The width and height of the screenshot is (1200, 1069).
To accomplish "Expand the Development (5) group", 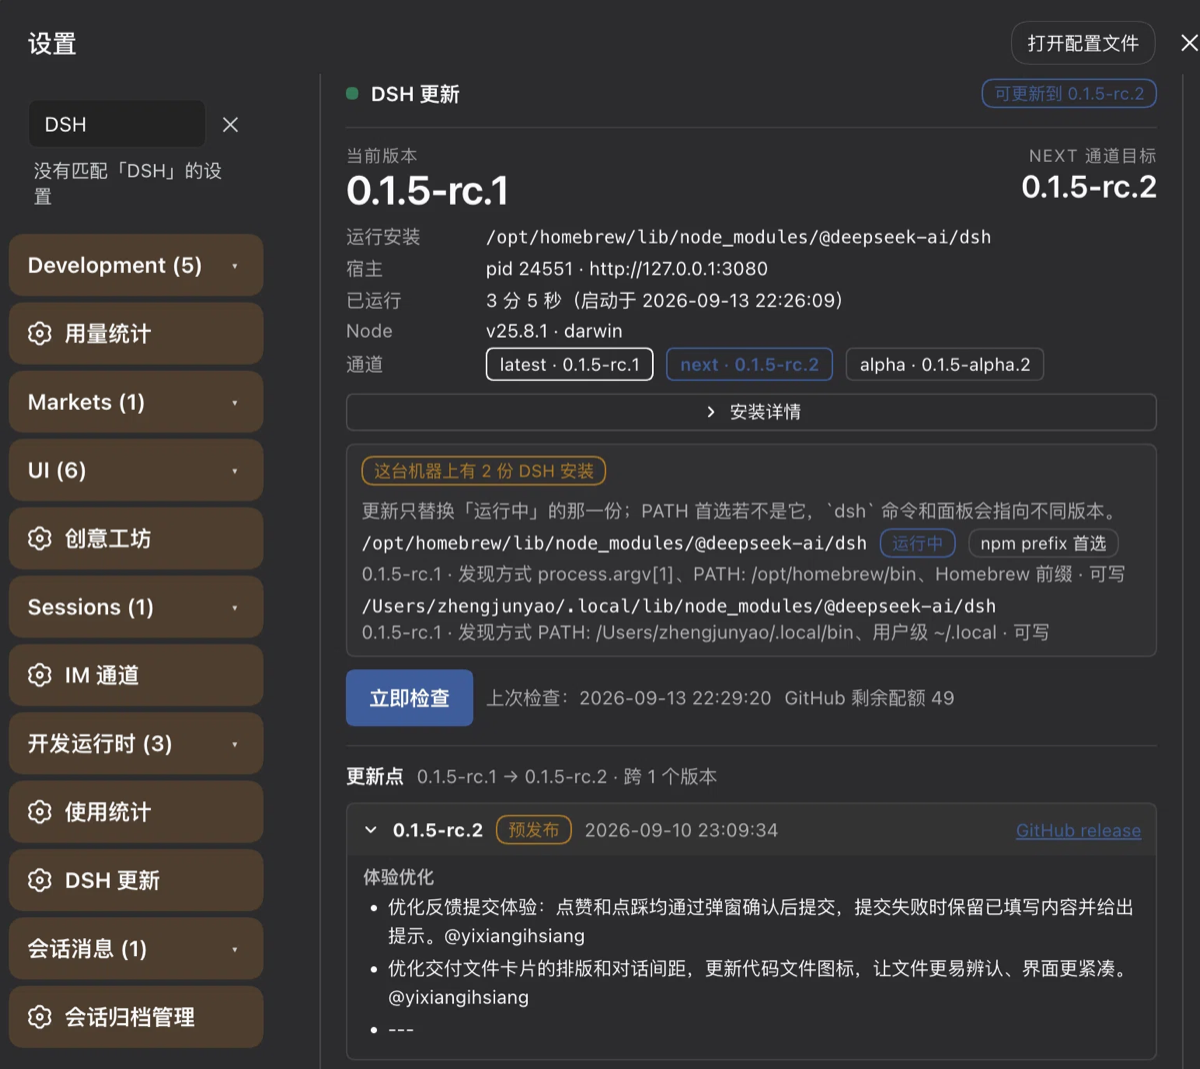I will pos(136,265).
